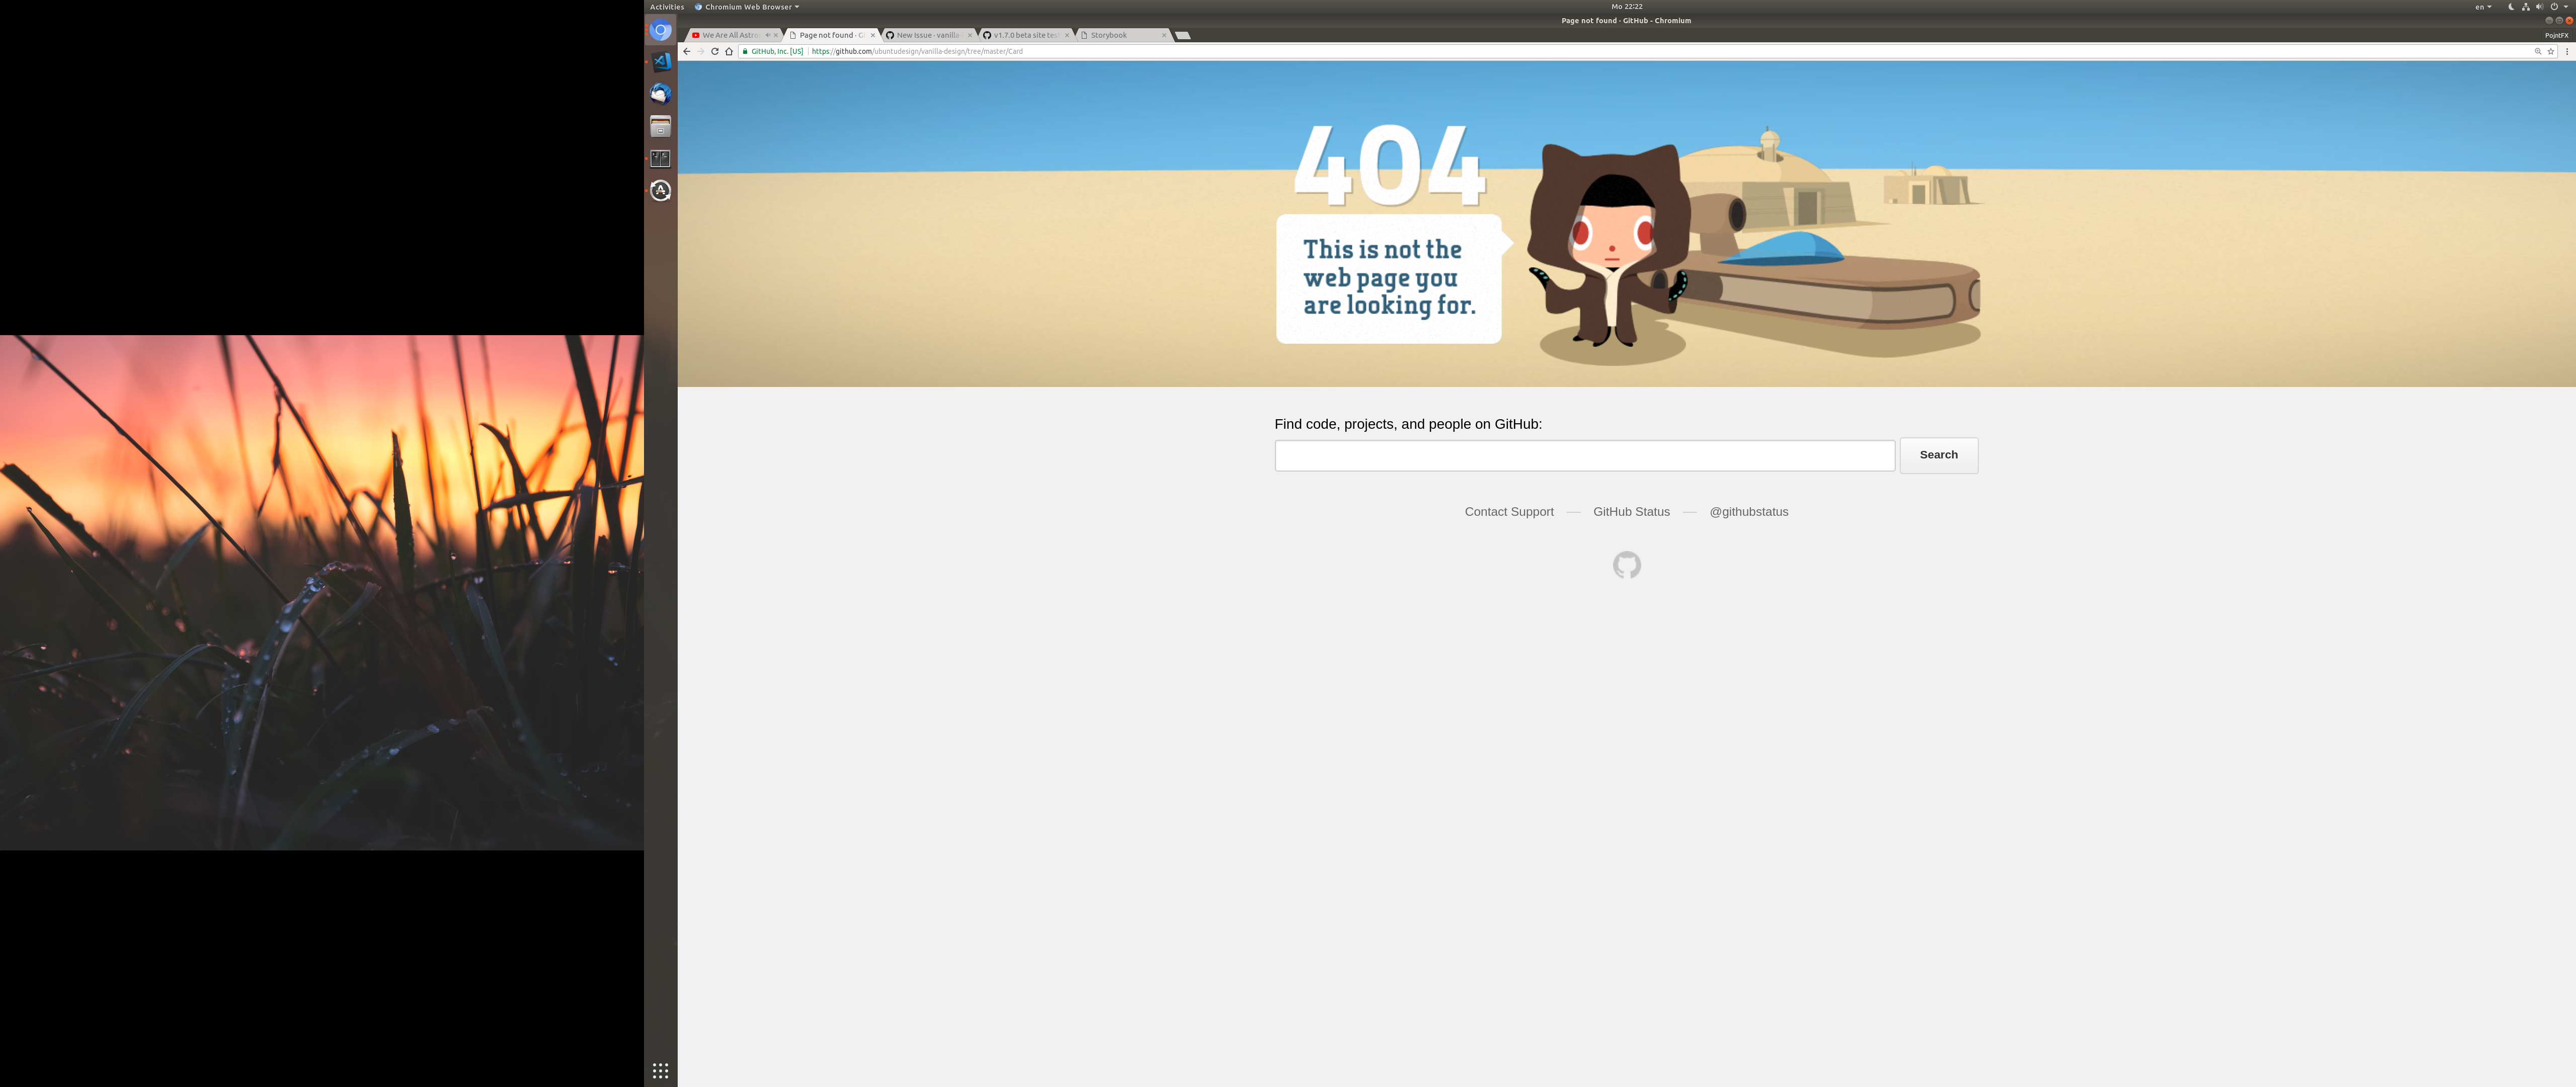Image resolution: width=2576 pixels, height=1087 pixels.
Task: Open the browser home page
Action: (729, 51)
